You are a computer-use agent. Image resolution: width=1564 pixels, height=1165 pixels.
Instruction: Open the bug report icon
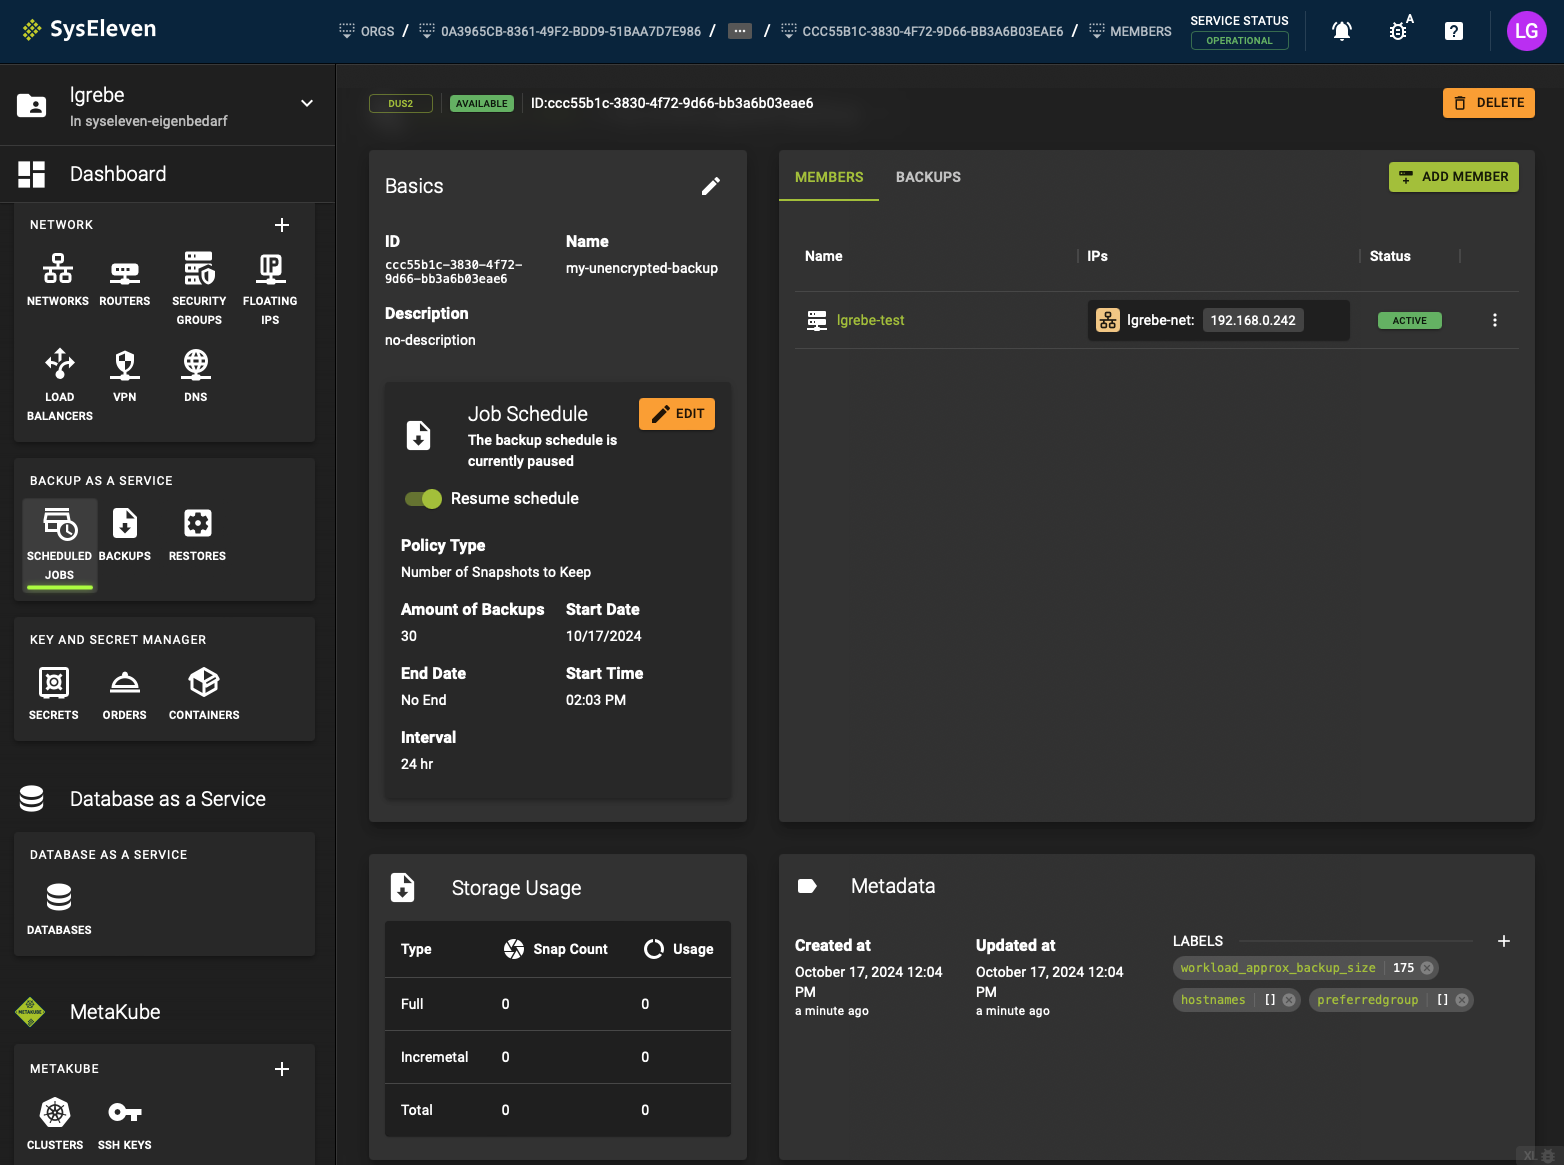pos(1399,31)
